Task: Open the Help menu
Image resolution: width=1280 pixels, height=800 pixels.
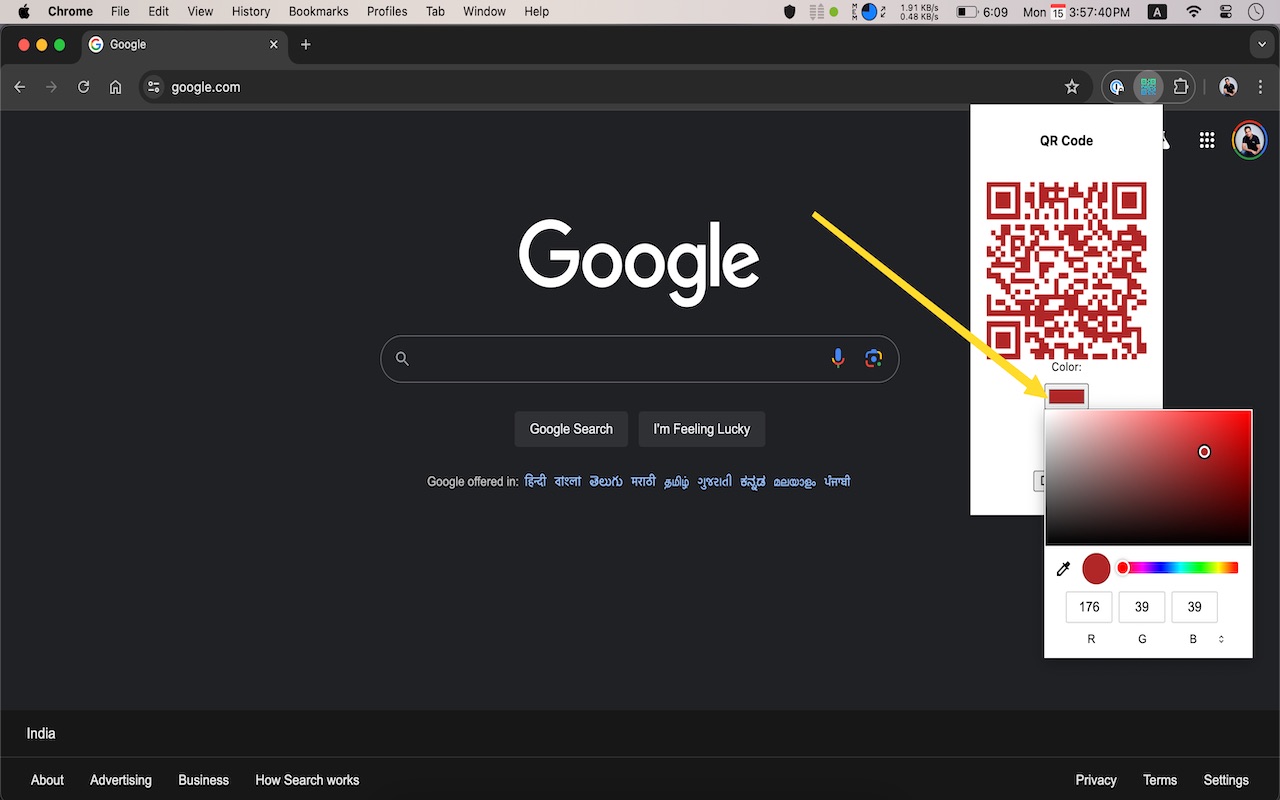Action: (x=537, y=12)
